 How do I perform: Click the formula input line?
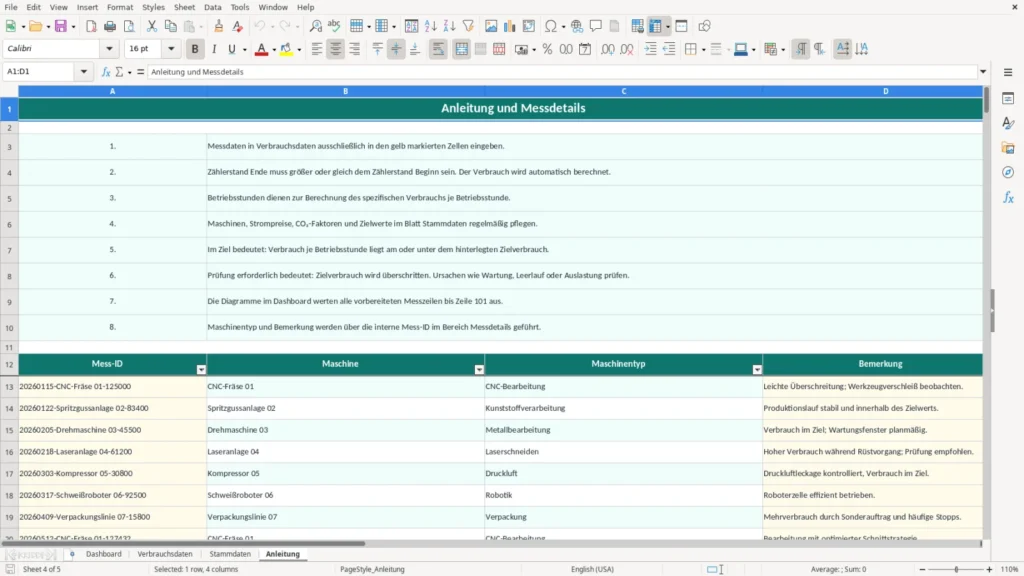tap(562, 72)
